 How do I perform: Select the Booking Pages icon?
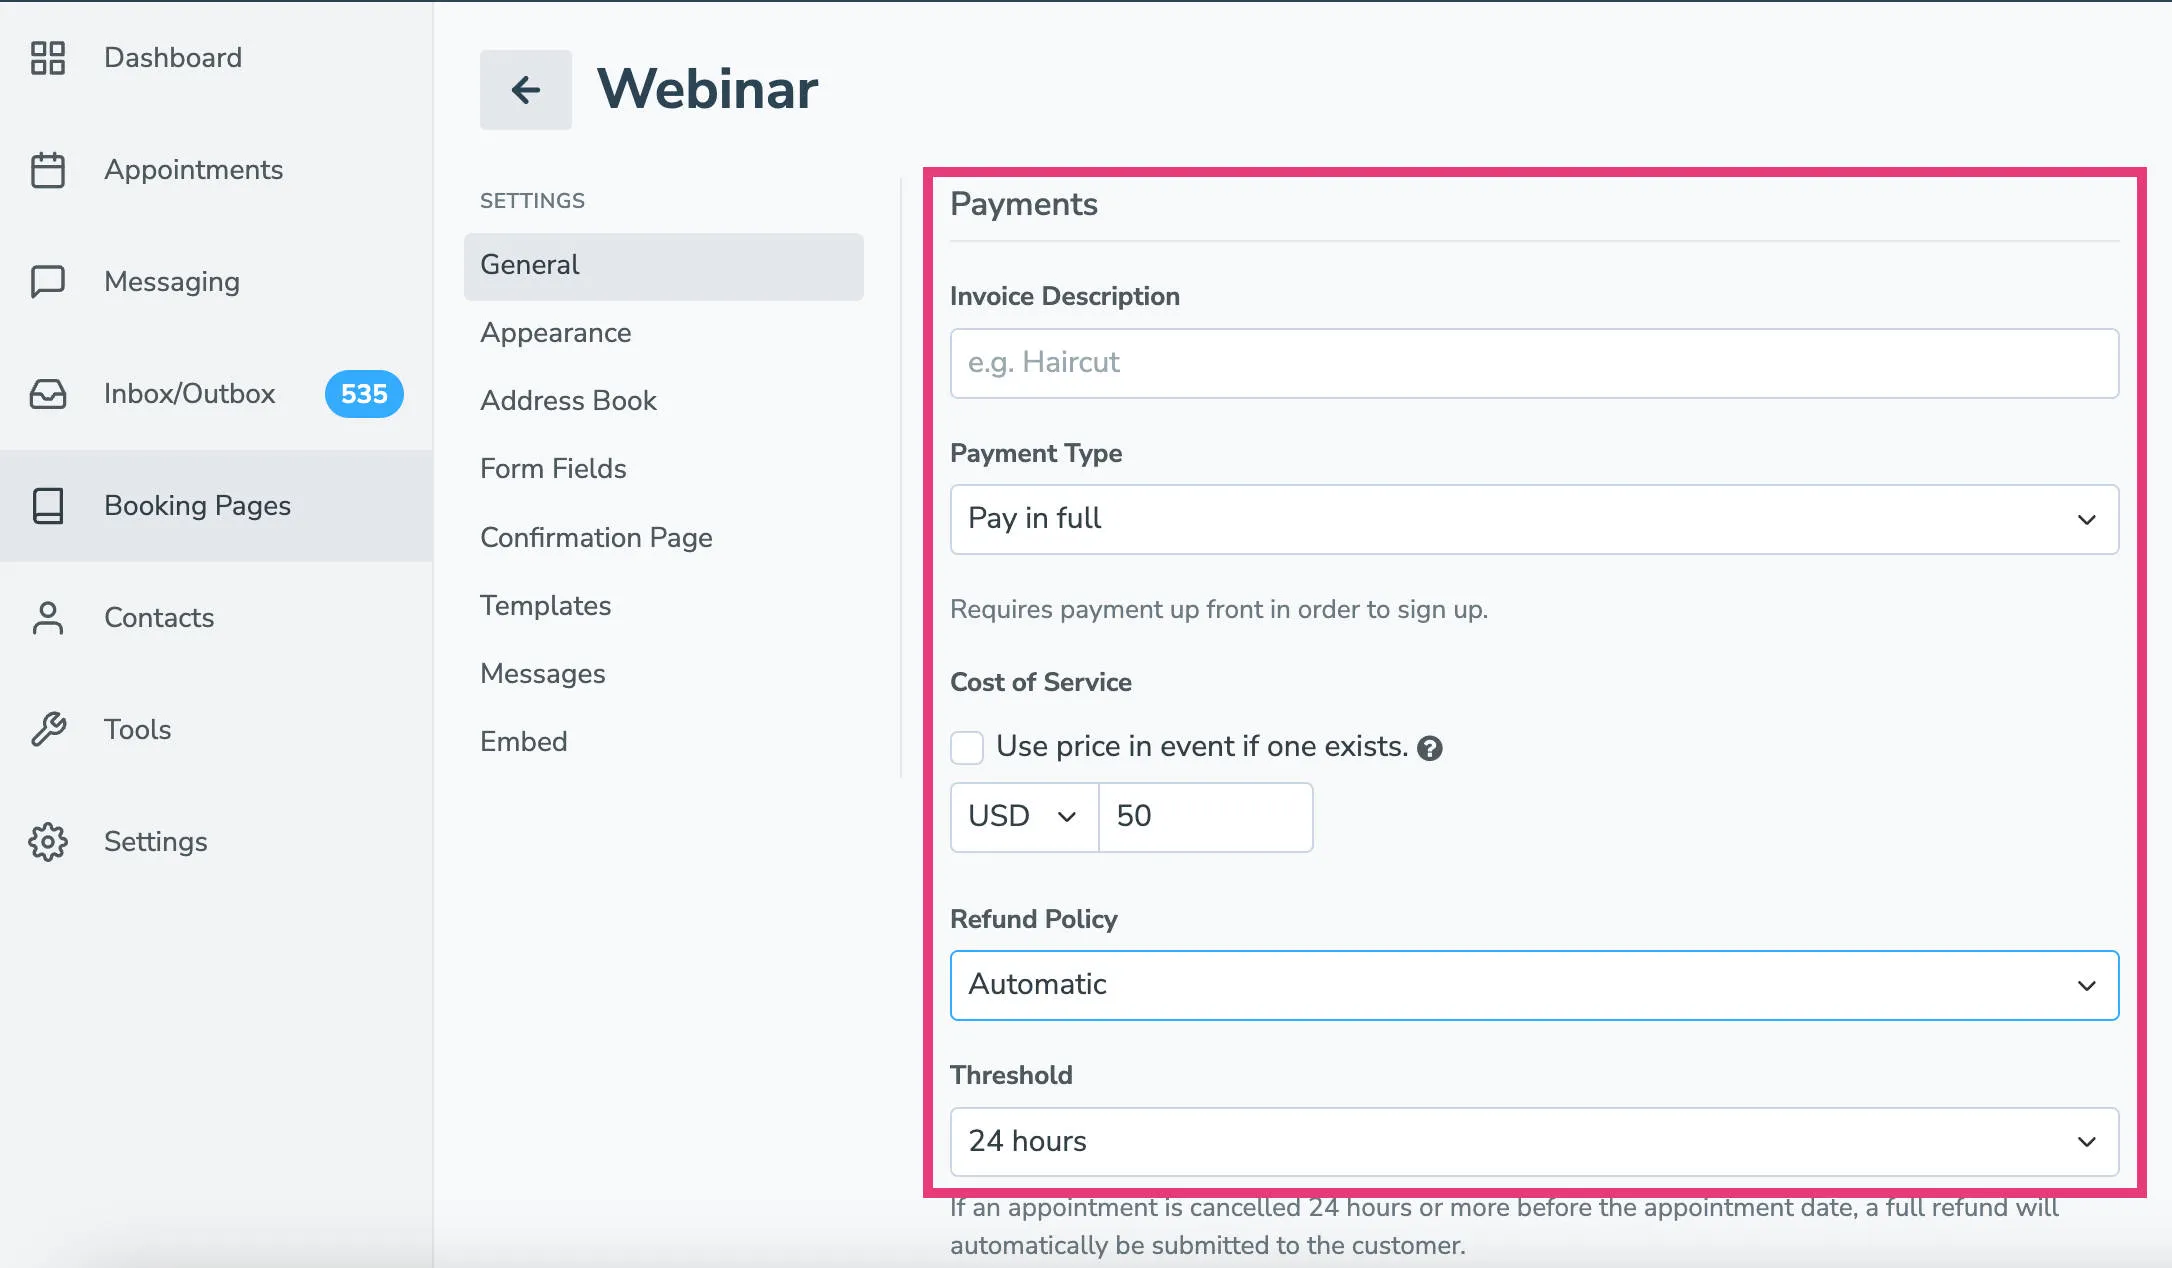click(48, 506)
